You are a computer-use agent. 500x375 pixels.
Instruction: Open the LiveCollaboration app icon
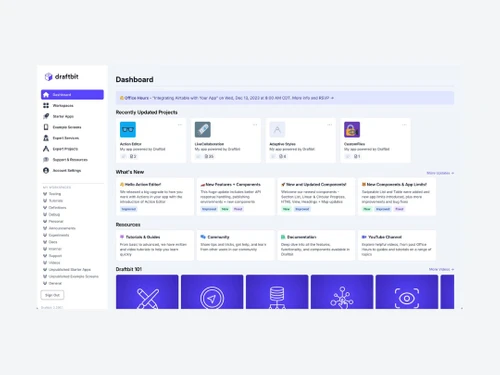click(203, 130)
